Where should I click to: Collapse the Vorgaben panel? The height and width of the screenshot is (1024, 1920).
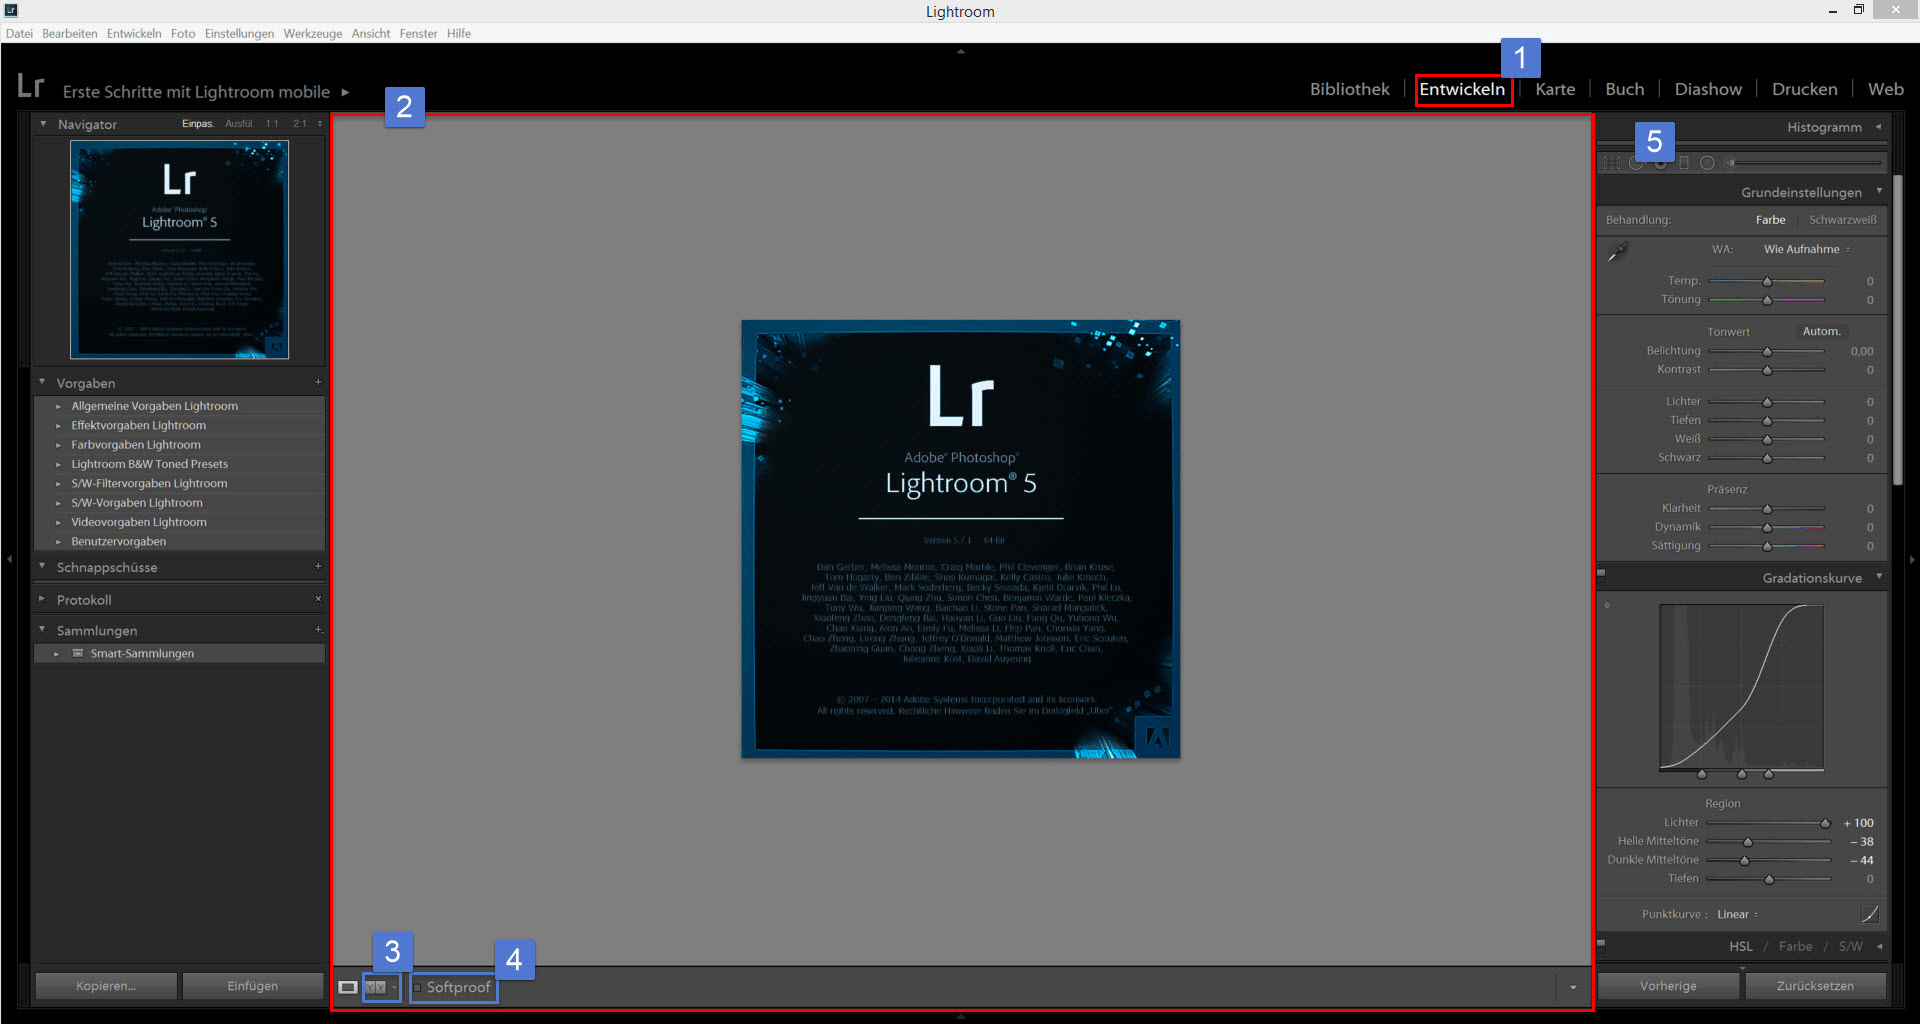[x=42, y=382]
